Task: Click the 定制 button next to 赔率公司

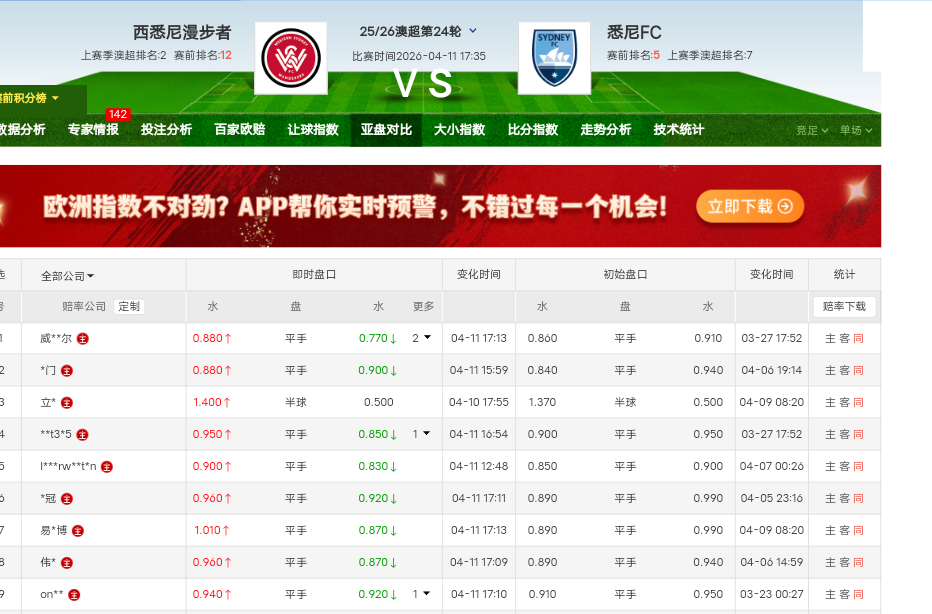Action: 129,307
